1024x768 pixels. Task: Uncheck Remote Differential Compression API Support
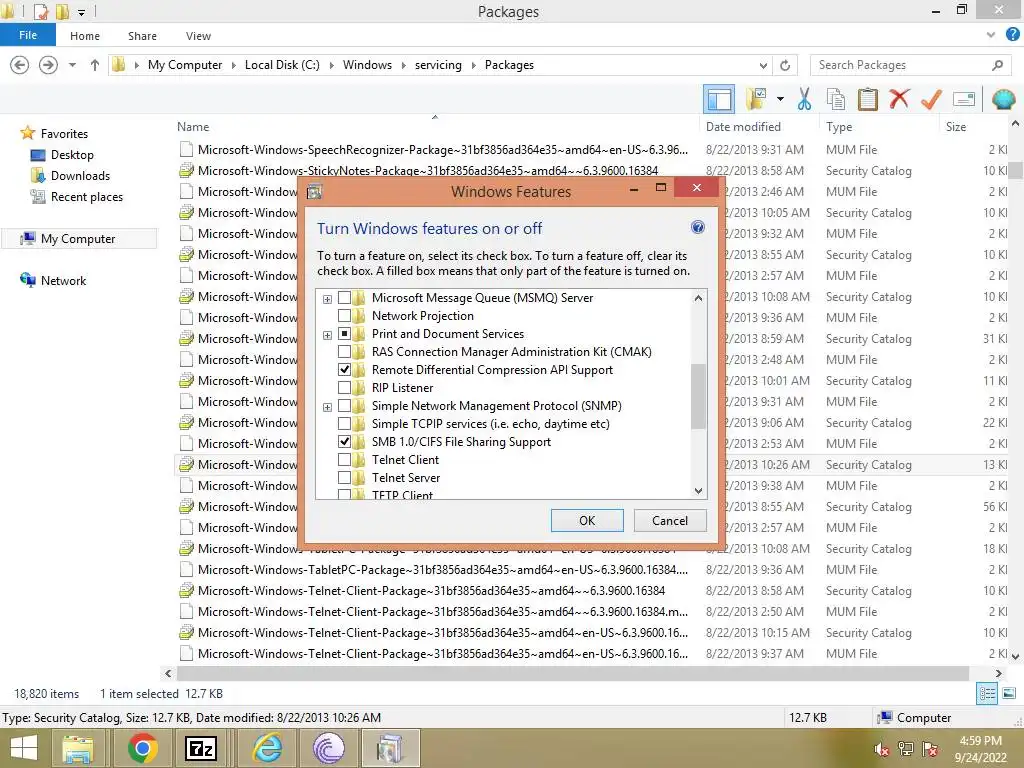point(344,370)
